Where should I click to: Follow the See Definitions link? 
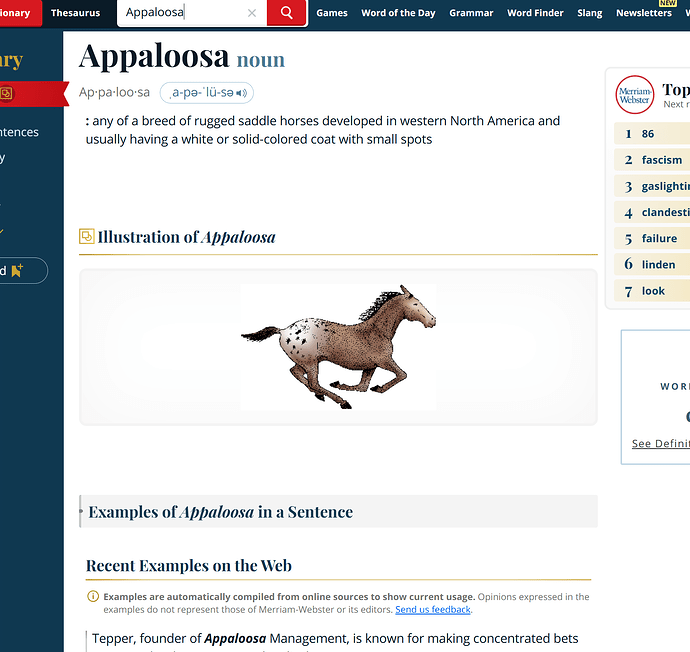pos(661,443)
